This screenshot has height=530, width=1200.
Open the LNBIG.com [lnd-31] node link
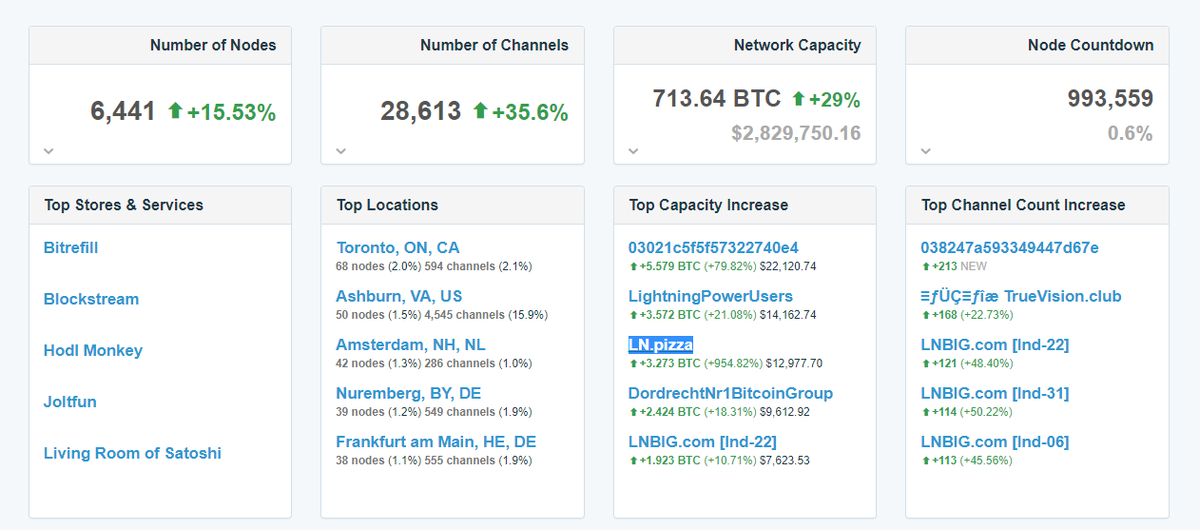coord(994,393)
